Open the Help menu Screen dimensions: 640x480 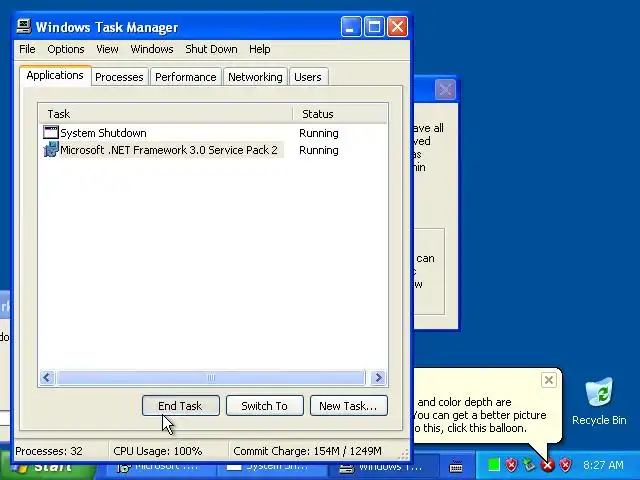pos(260,49)
